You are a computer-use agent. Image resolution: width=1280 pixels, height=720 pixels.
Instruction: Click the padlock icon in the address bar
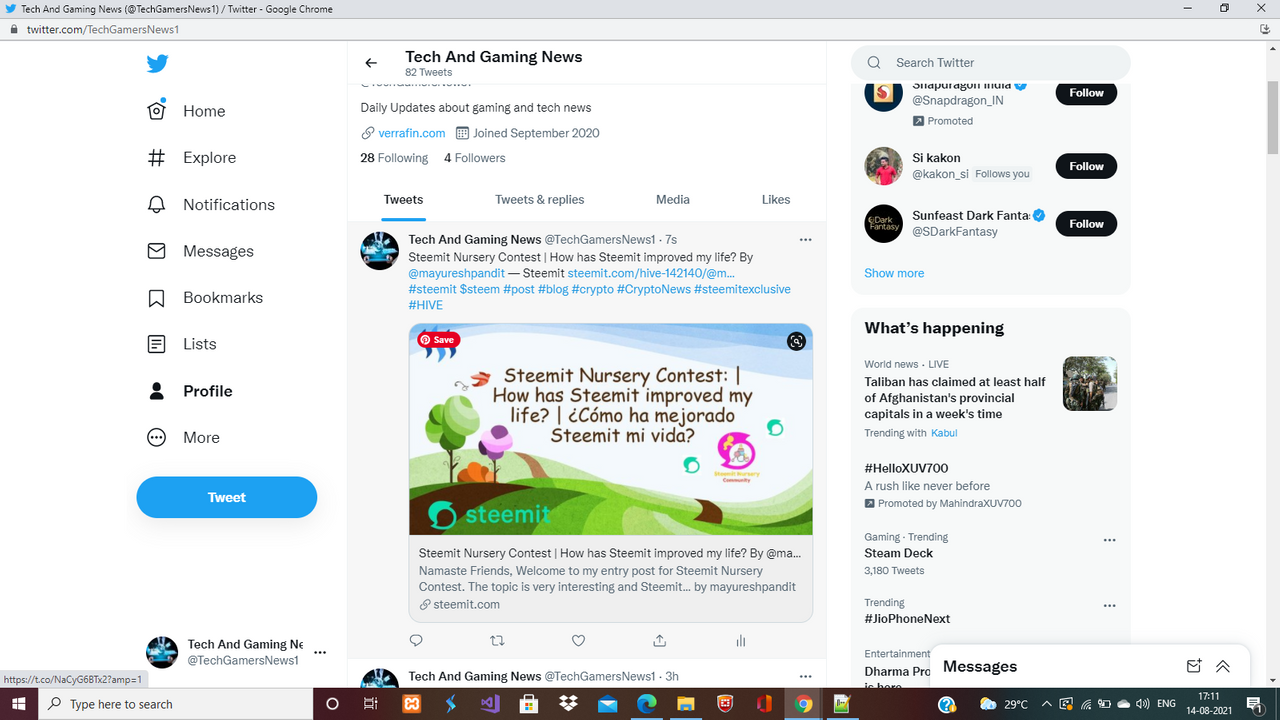13,29
